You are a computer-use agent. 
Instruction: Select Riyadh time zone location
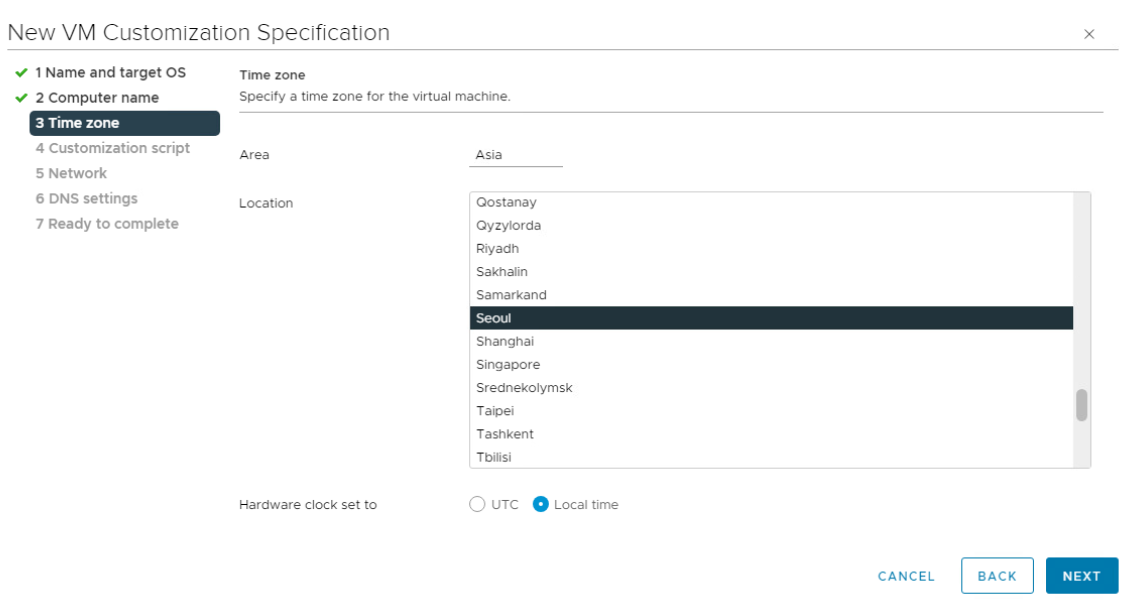tap(498, 249)
